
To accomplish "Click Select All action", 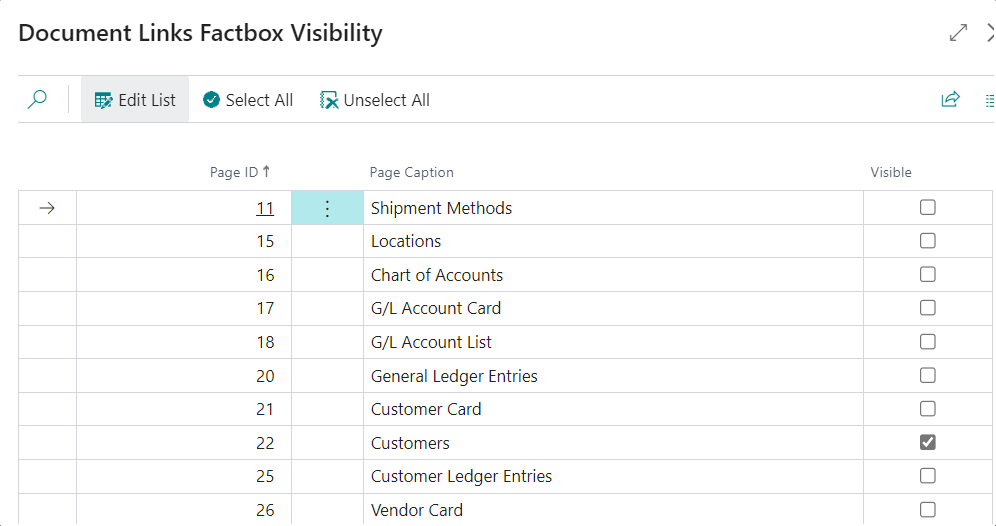I will click(248, 100).
